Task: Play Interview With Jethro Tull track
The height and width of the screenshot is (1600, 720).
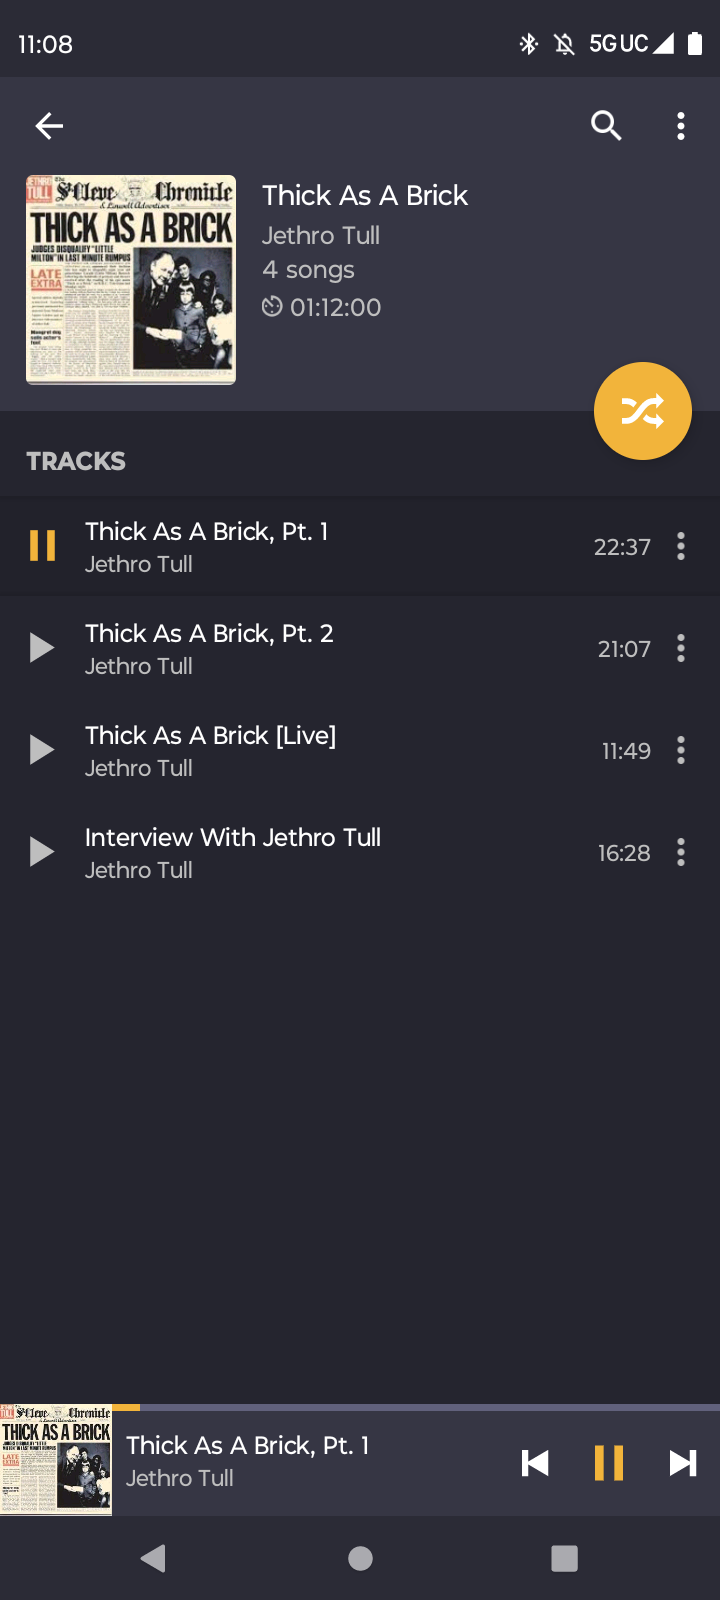Action: [x=42, y=852]
